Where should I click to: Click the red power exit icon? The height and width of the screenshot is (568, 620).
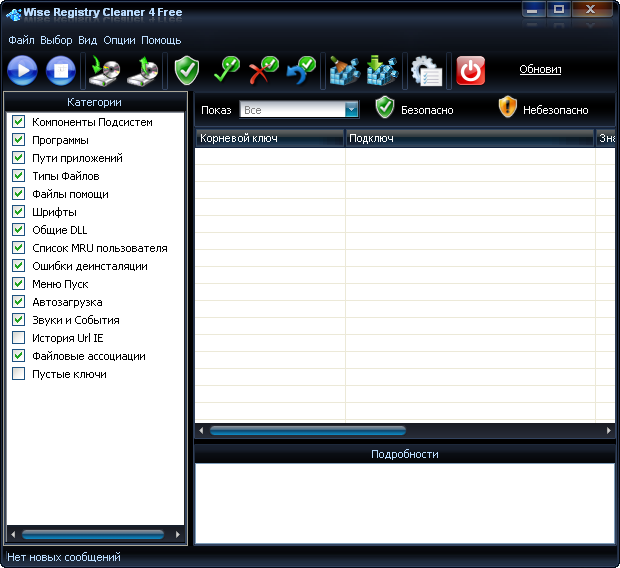(471, 70)
